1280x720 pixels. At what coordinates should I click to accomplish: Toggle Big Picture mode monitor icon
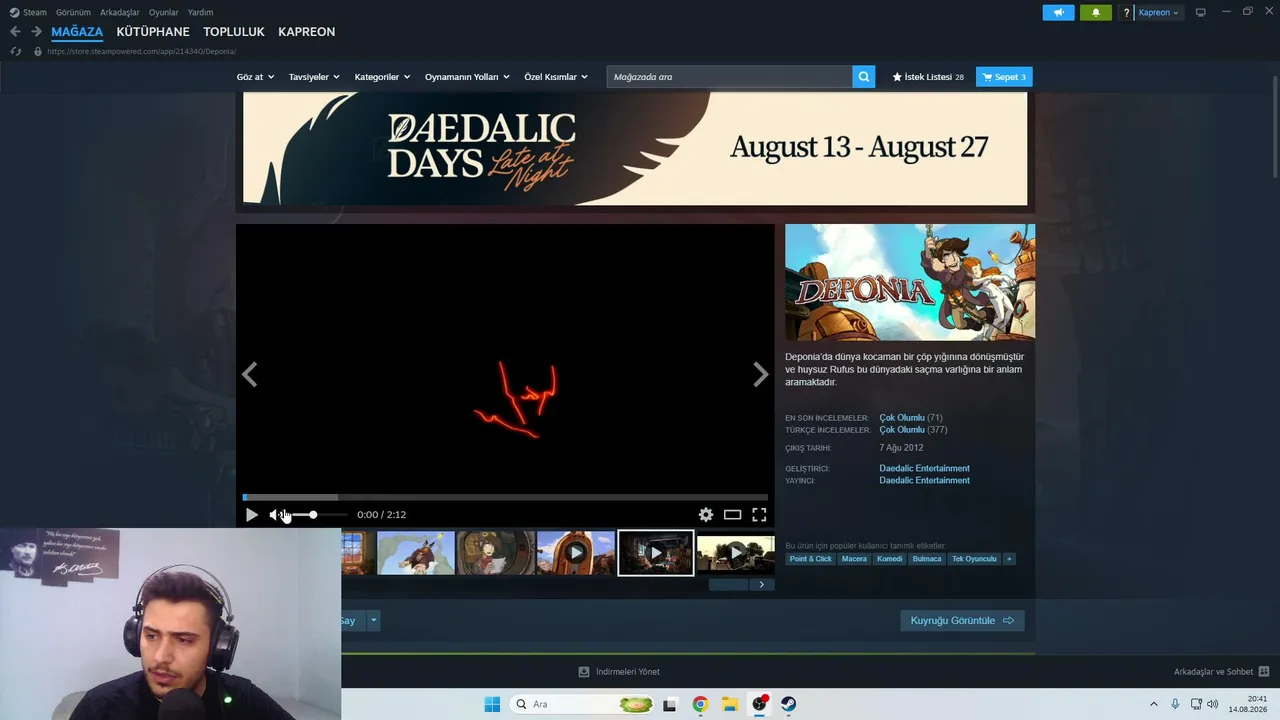[x=1201, y=13]
